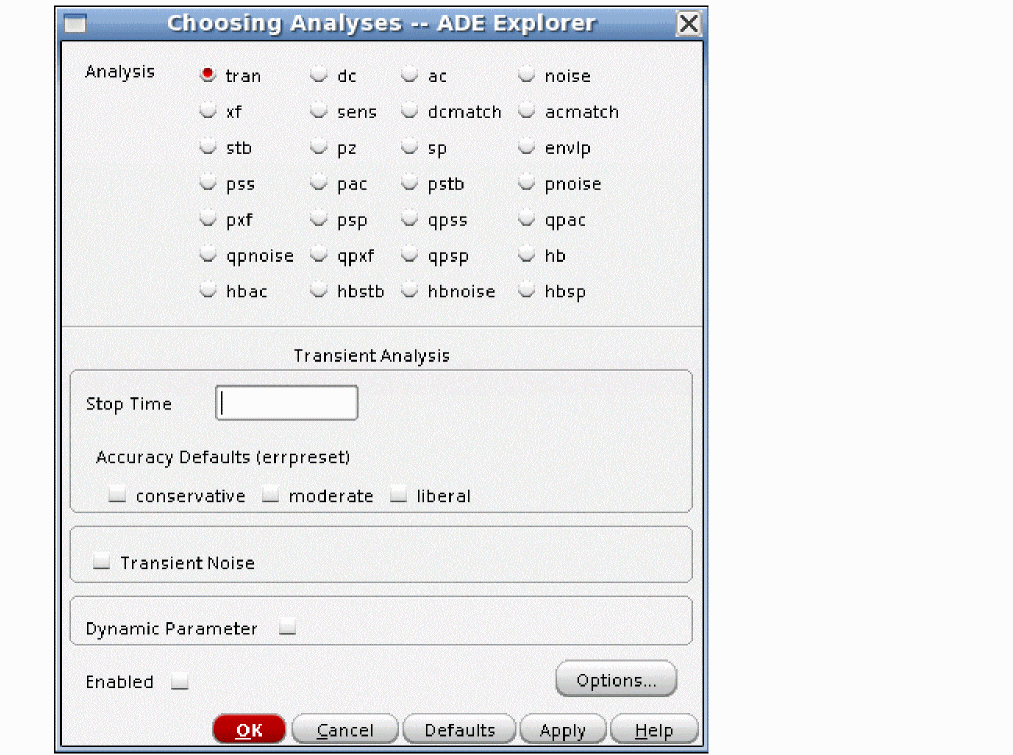The height and width of the screenshot is (755, 1013).
Task: Open the Options... dialog
Action: (616, 679)
